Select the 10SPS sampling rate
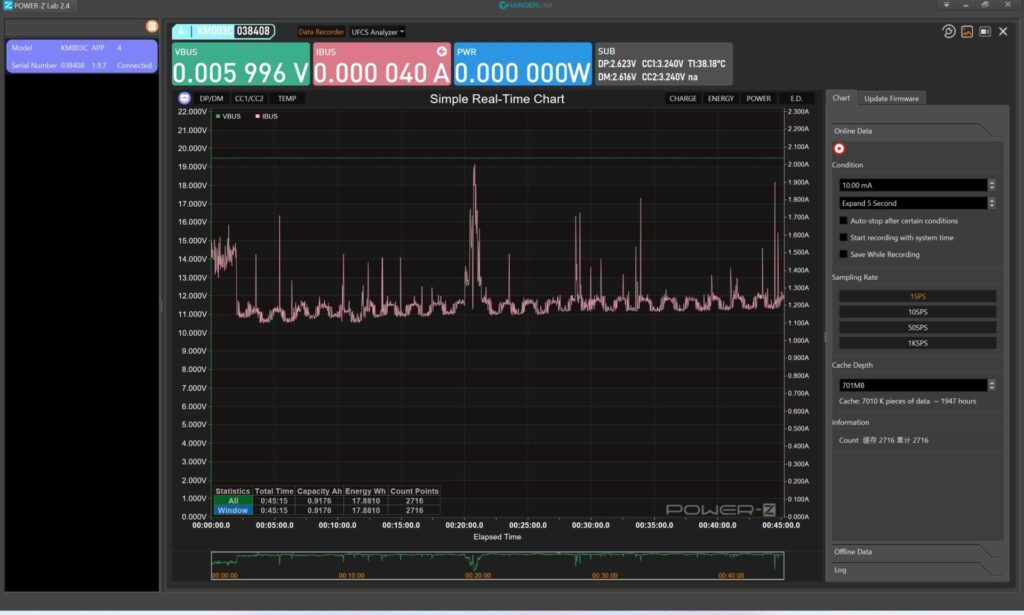 [918, 312]
